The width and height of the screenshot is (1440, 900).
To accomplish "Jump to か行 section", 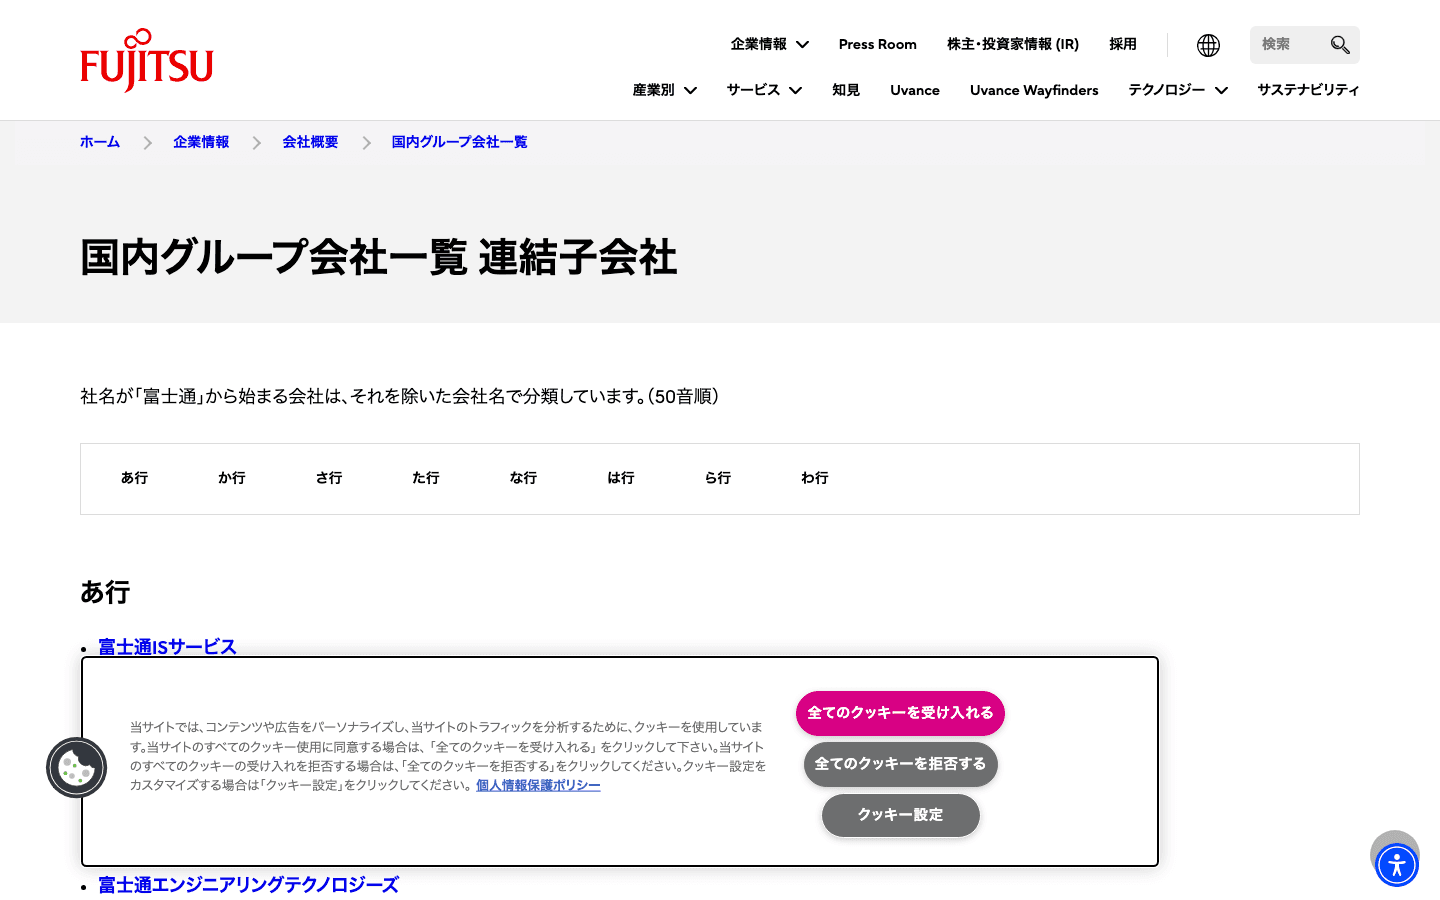I will (x=232, y=478).
